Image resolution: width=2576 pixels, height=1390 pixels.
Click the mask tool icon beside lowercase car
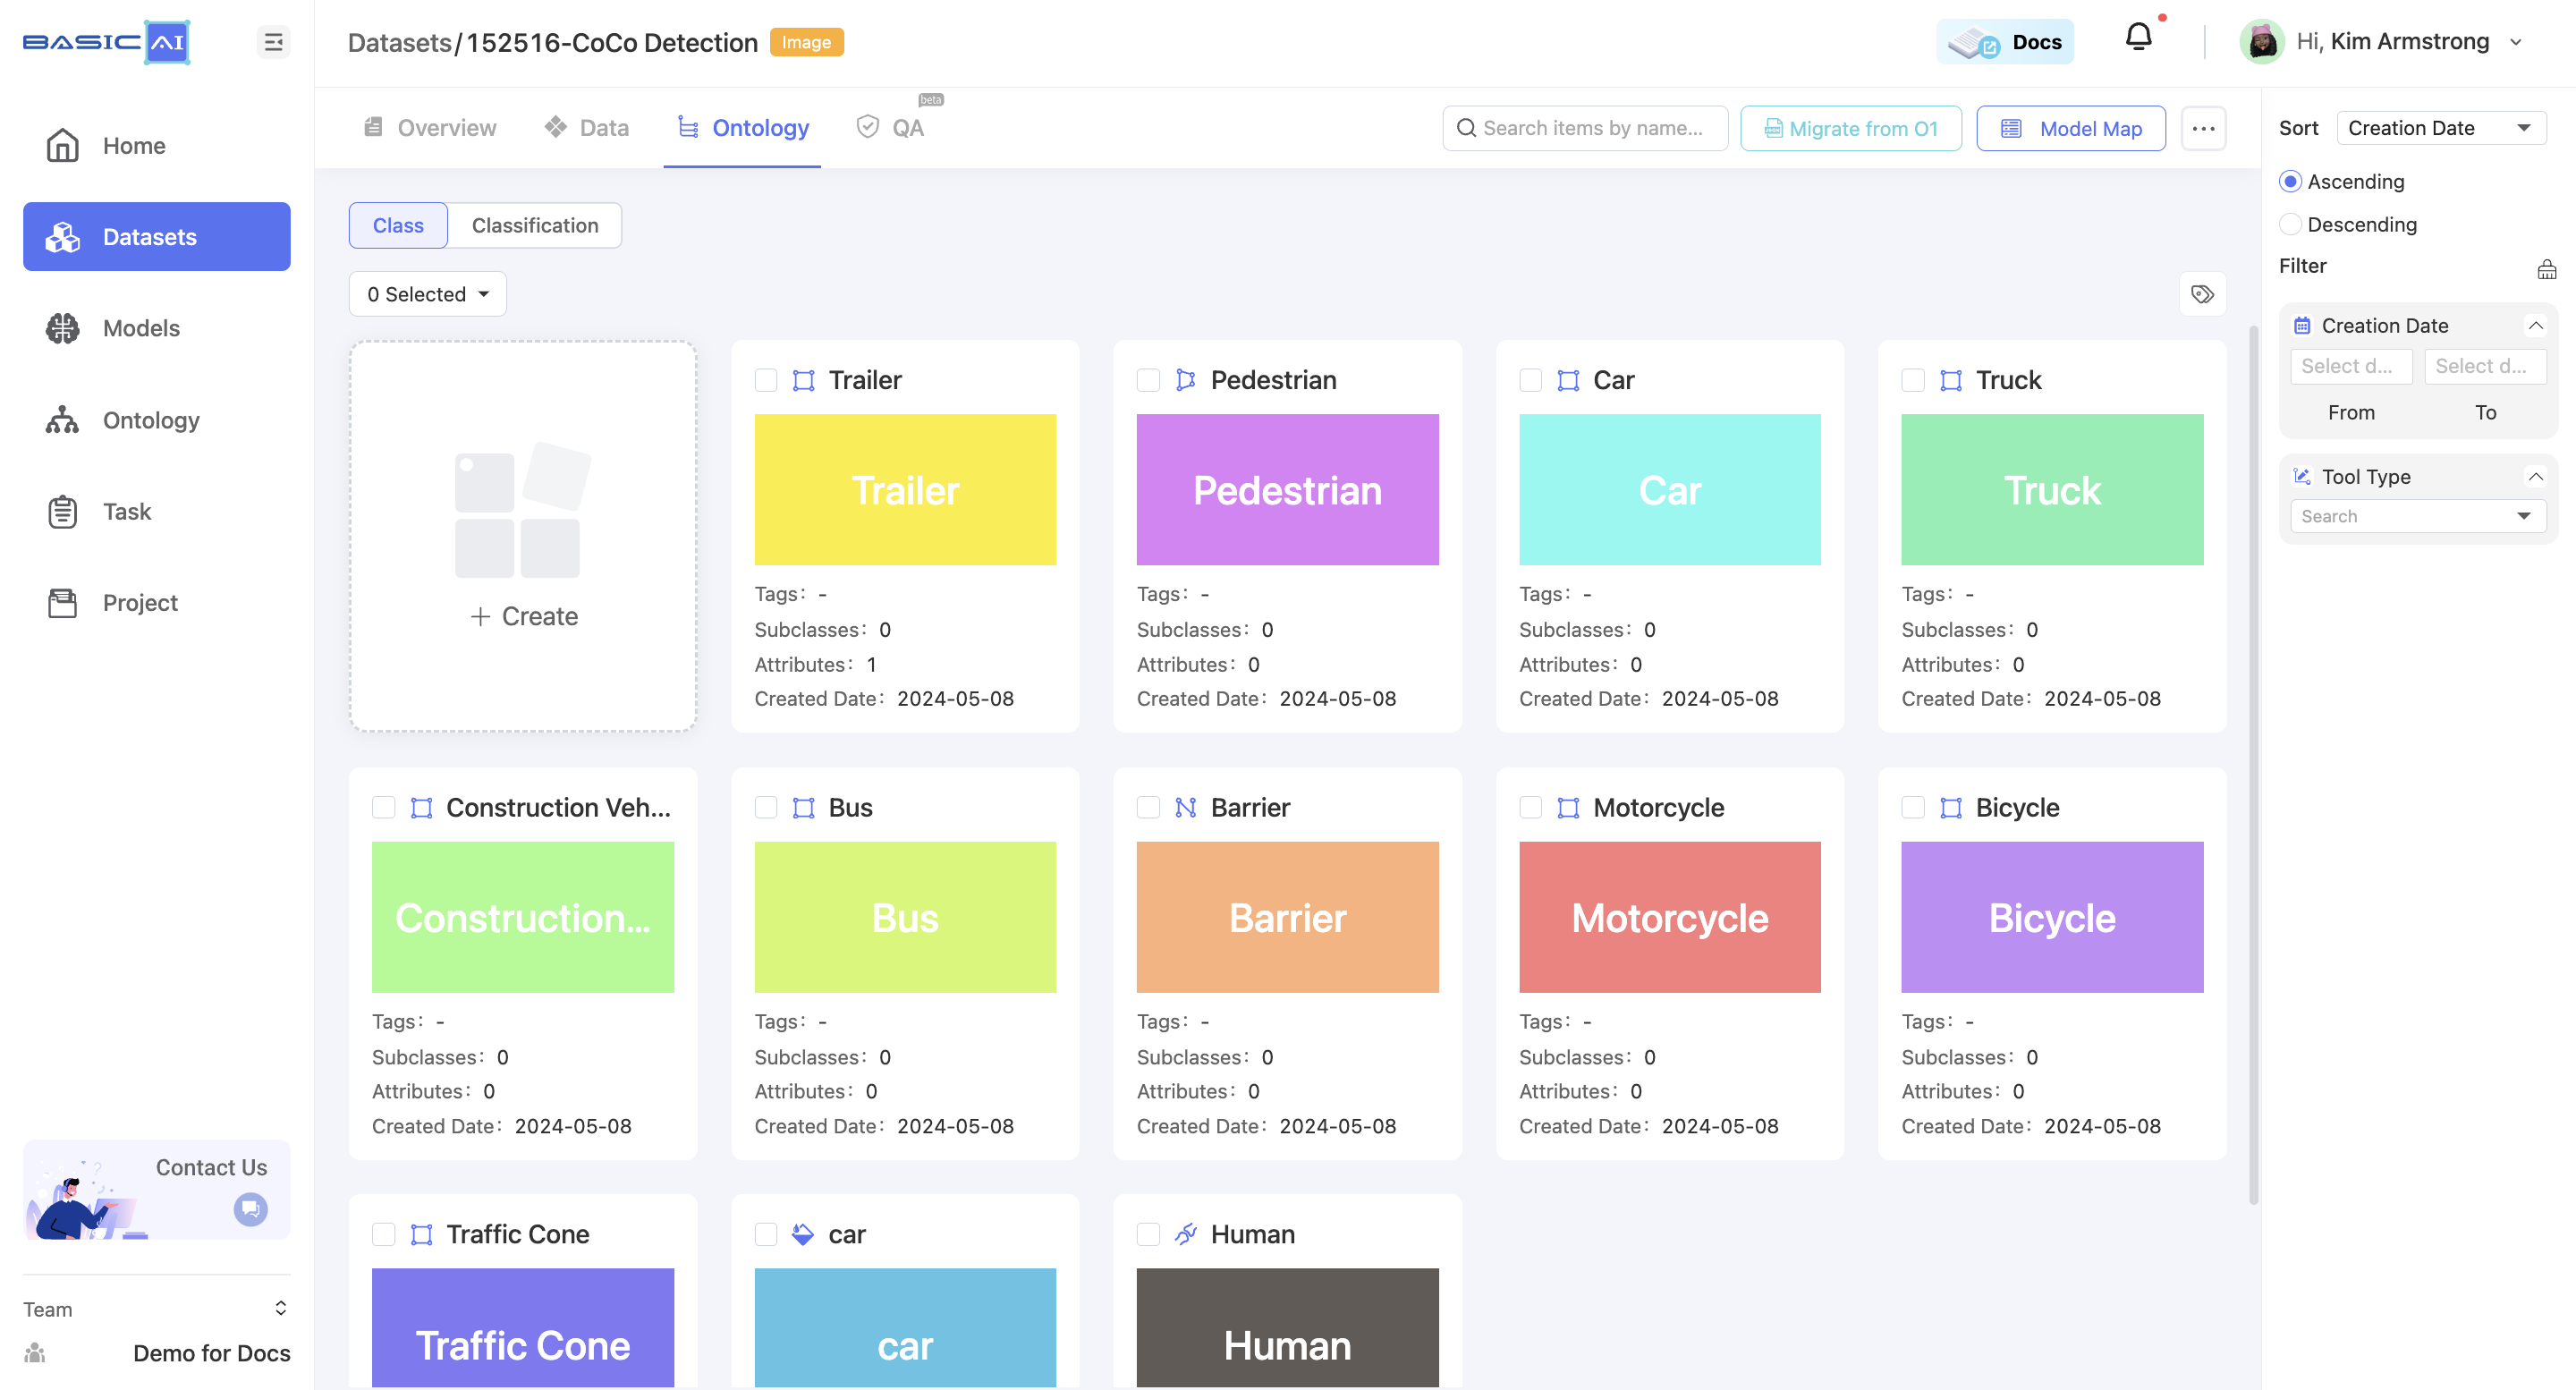803,1234
